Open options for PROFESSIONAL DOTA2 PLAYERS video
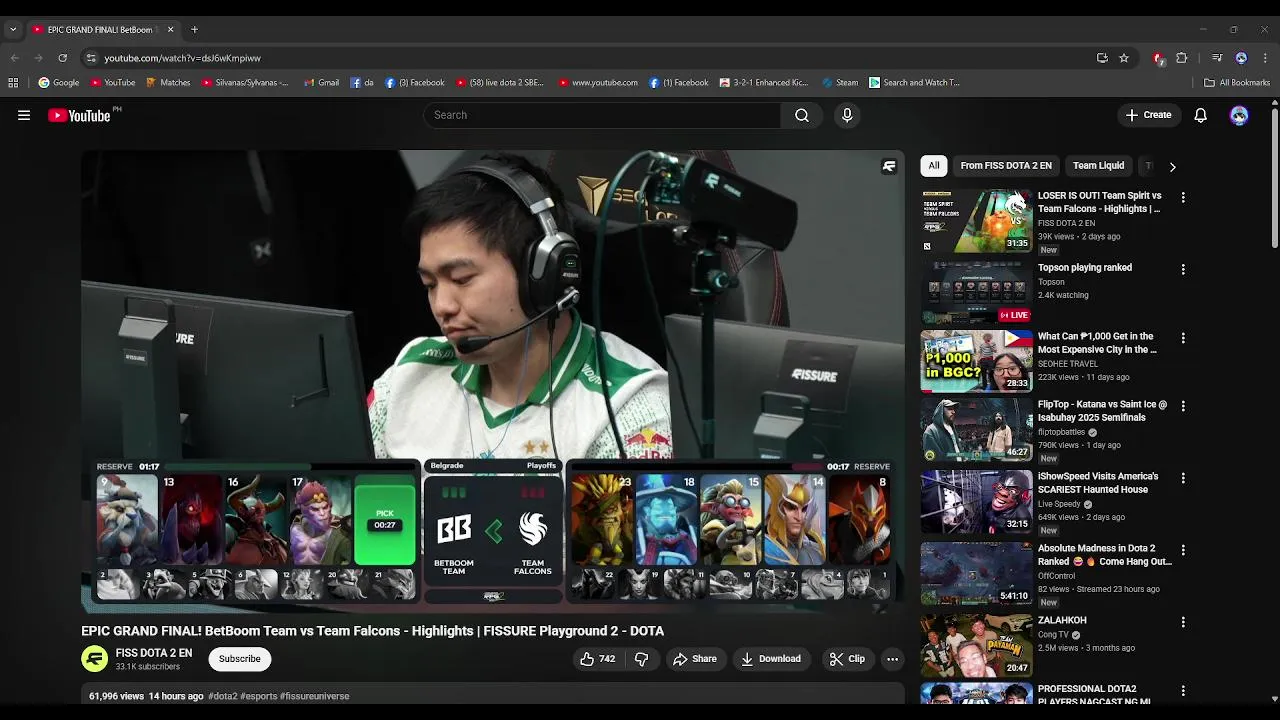The height and width of the screenshot is (720, 1280). point(1183,690)
